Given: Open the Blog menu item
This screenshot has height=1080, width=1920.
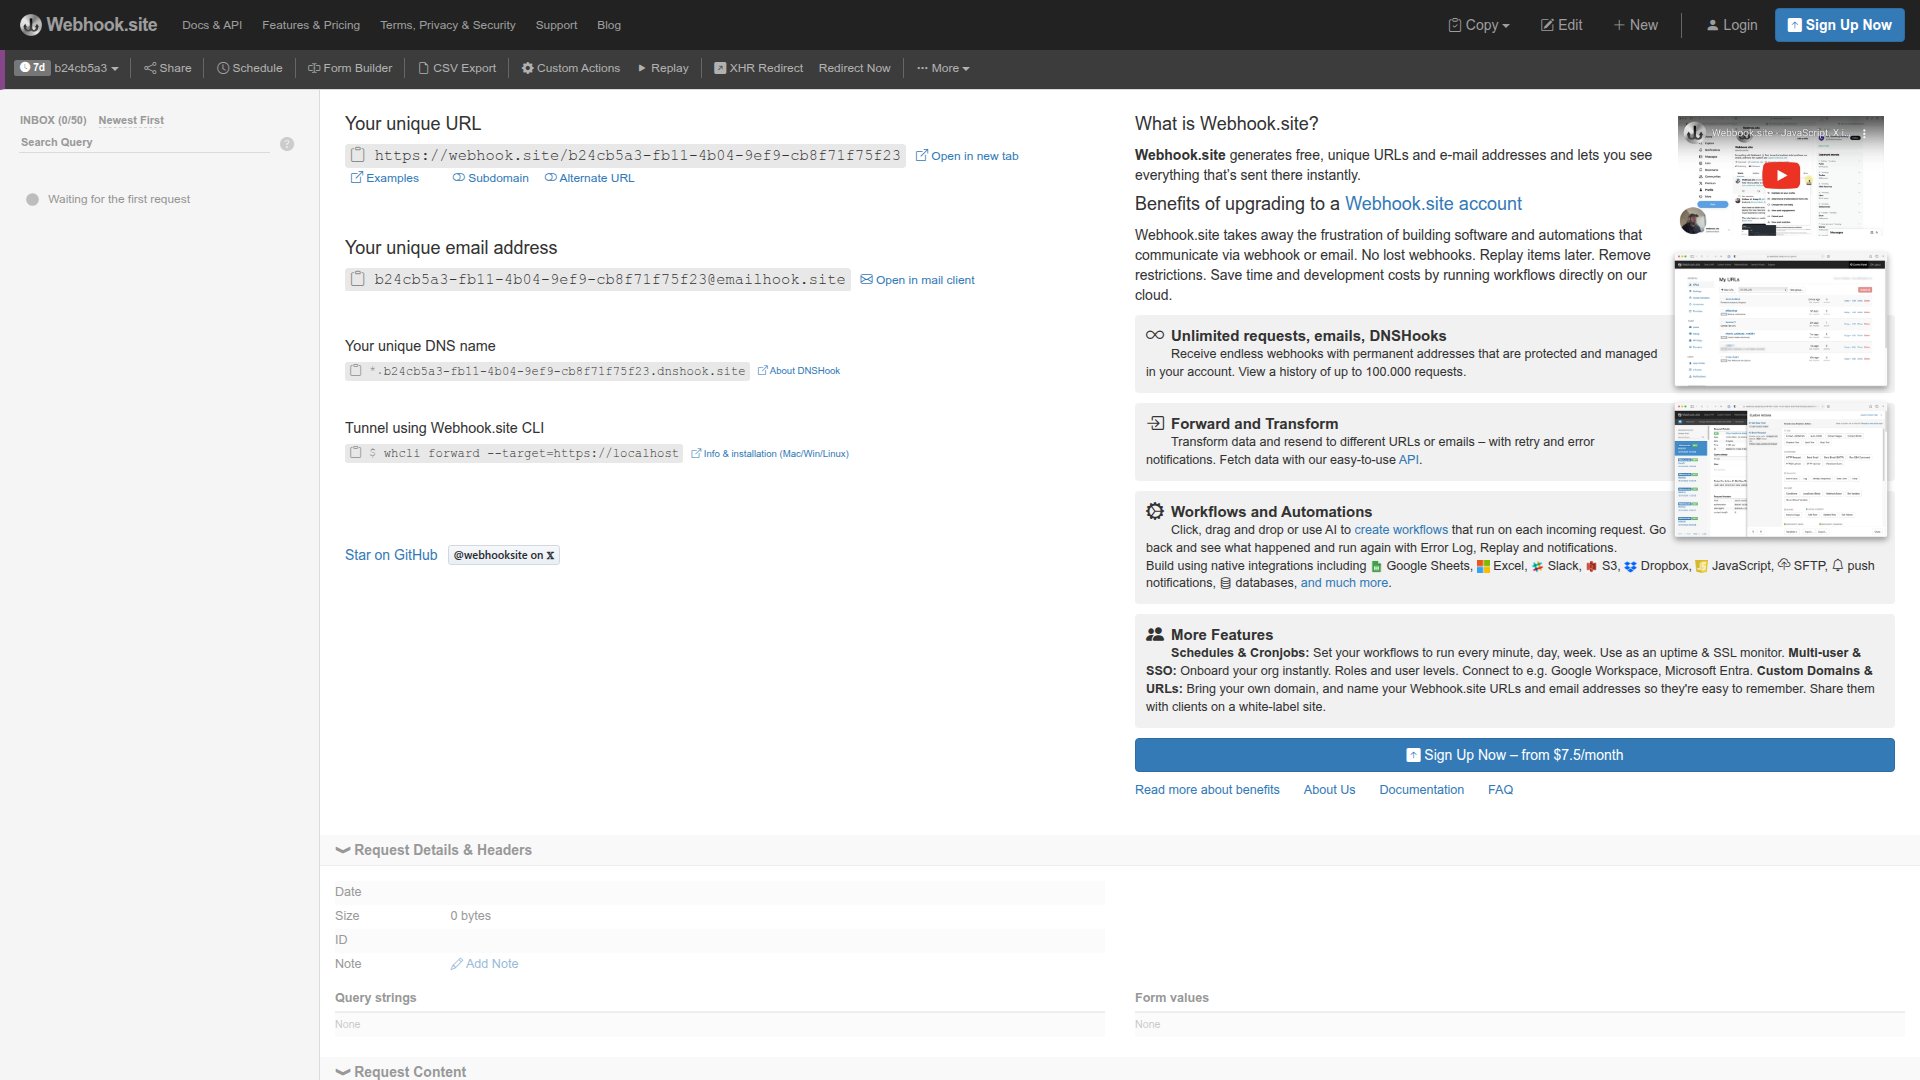Looking at the screenshot, I should pos(609,25).
